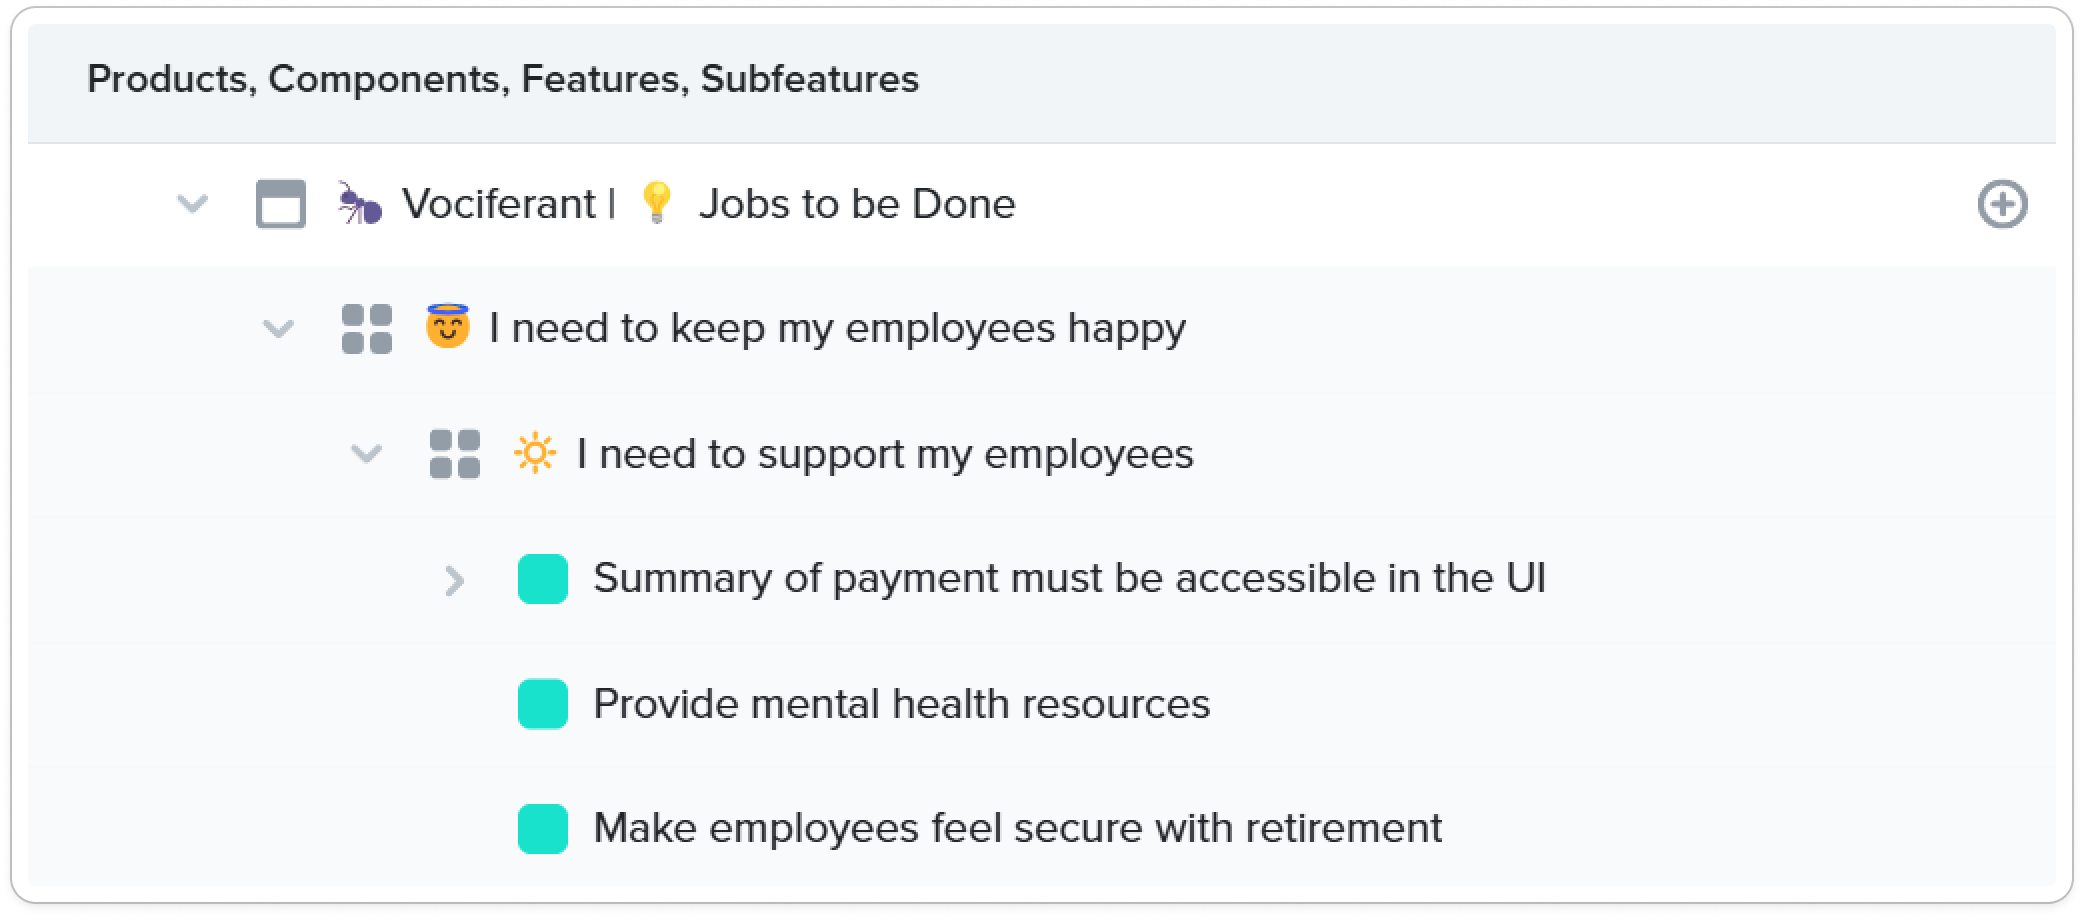Open I need to support my employees
The image size is (2084, 918).
(x=885, y=454)
